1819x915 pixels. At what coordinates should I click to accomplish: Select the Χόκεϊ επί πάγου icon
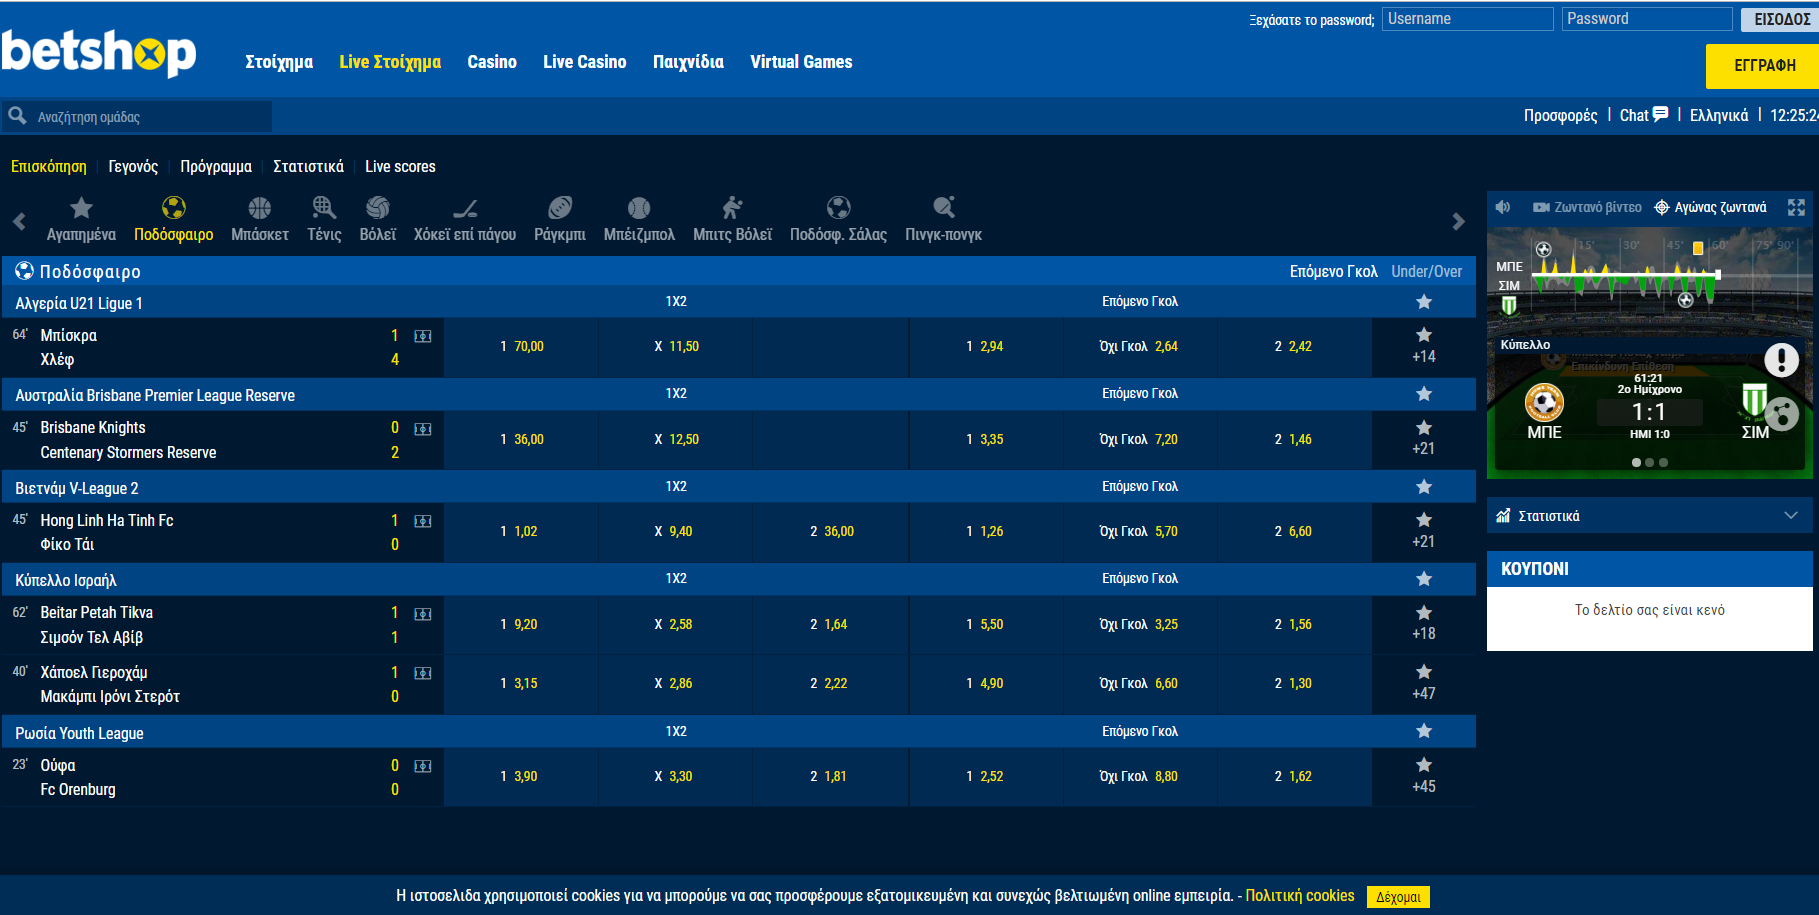[x=465, y=208]
